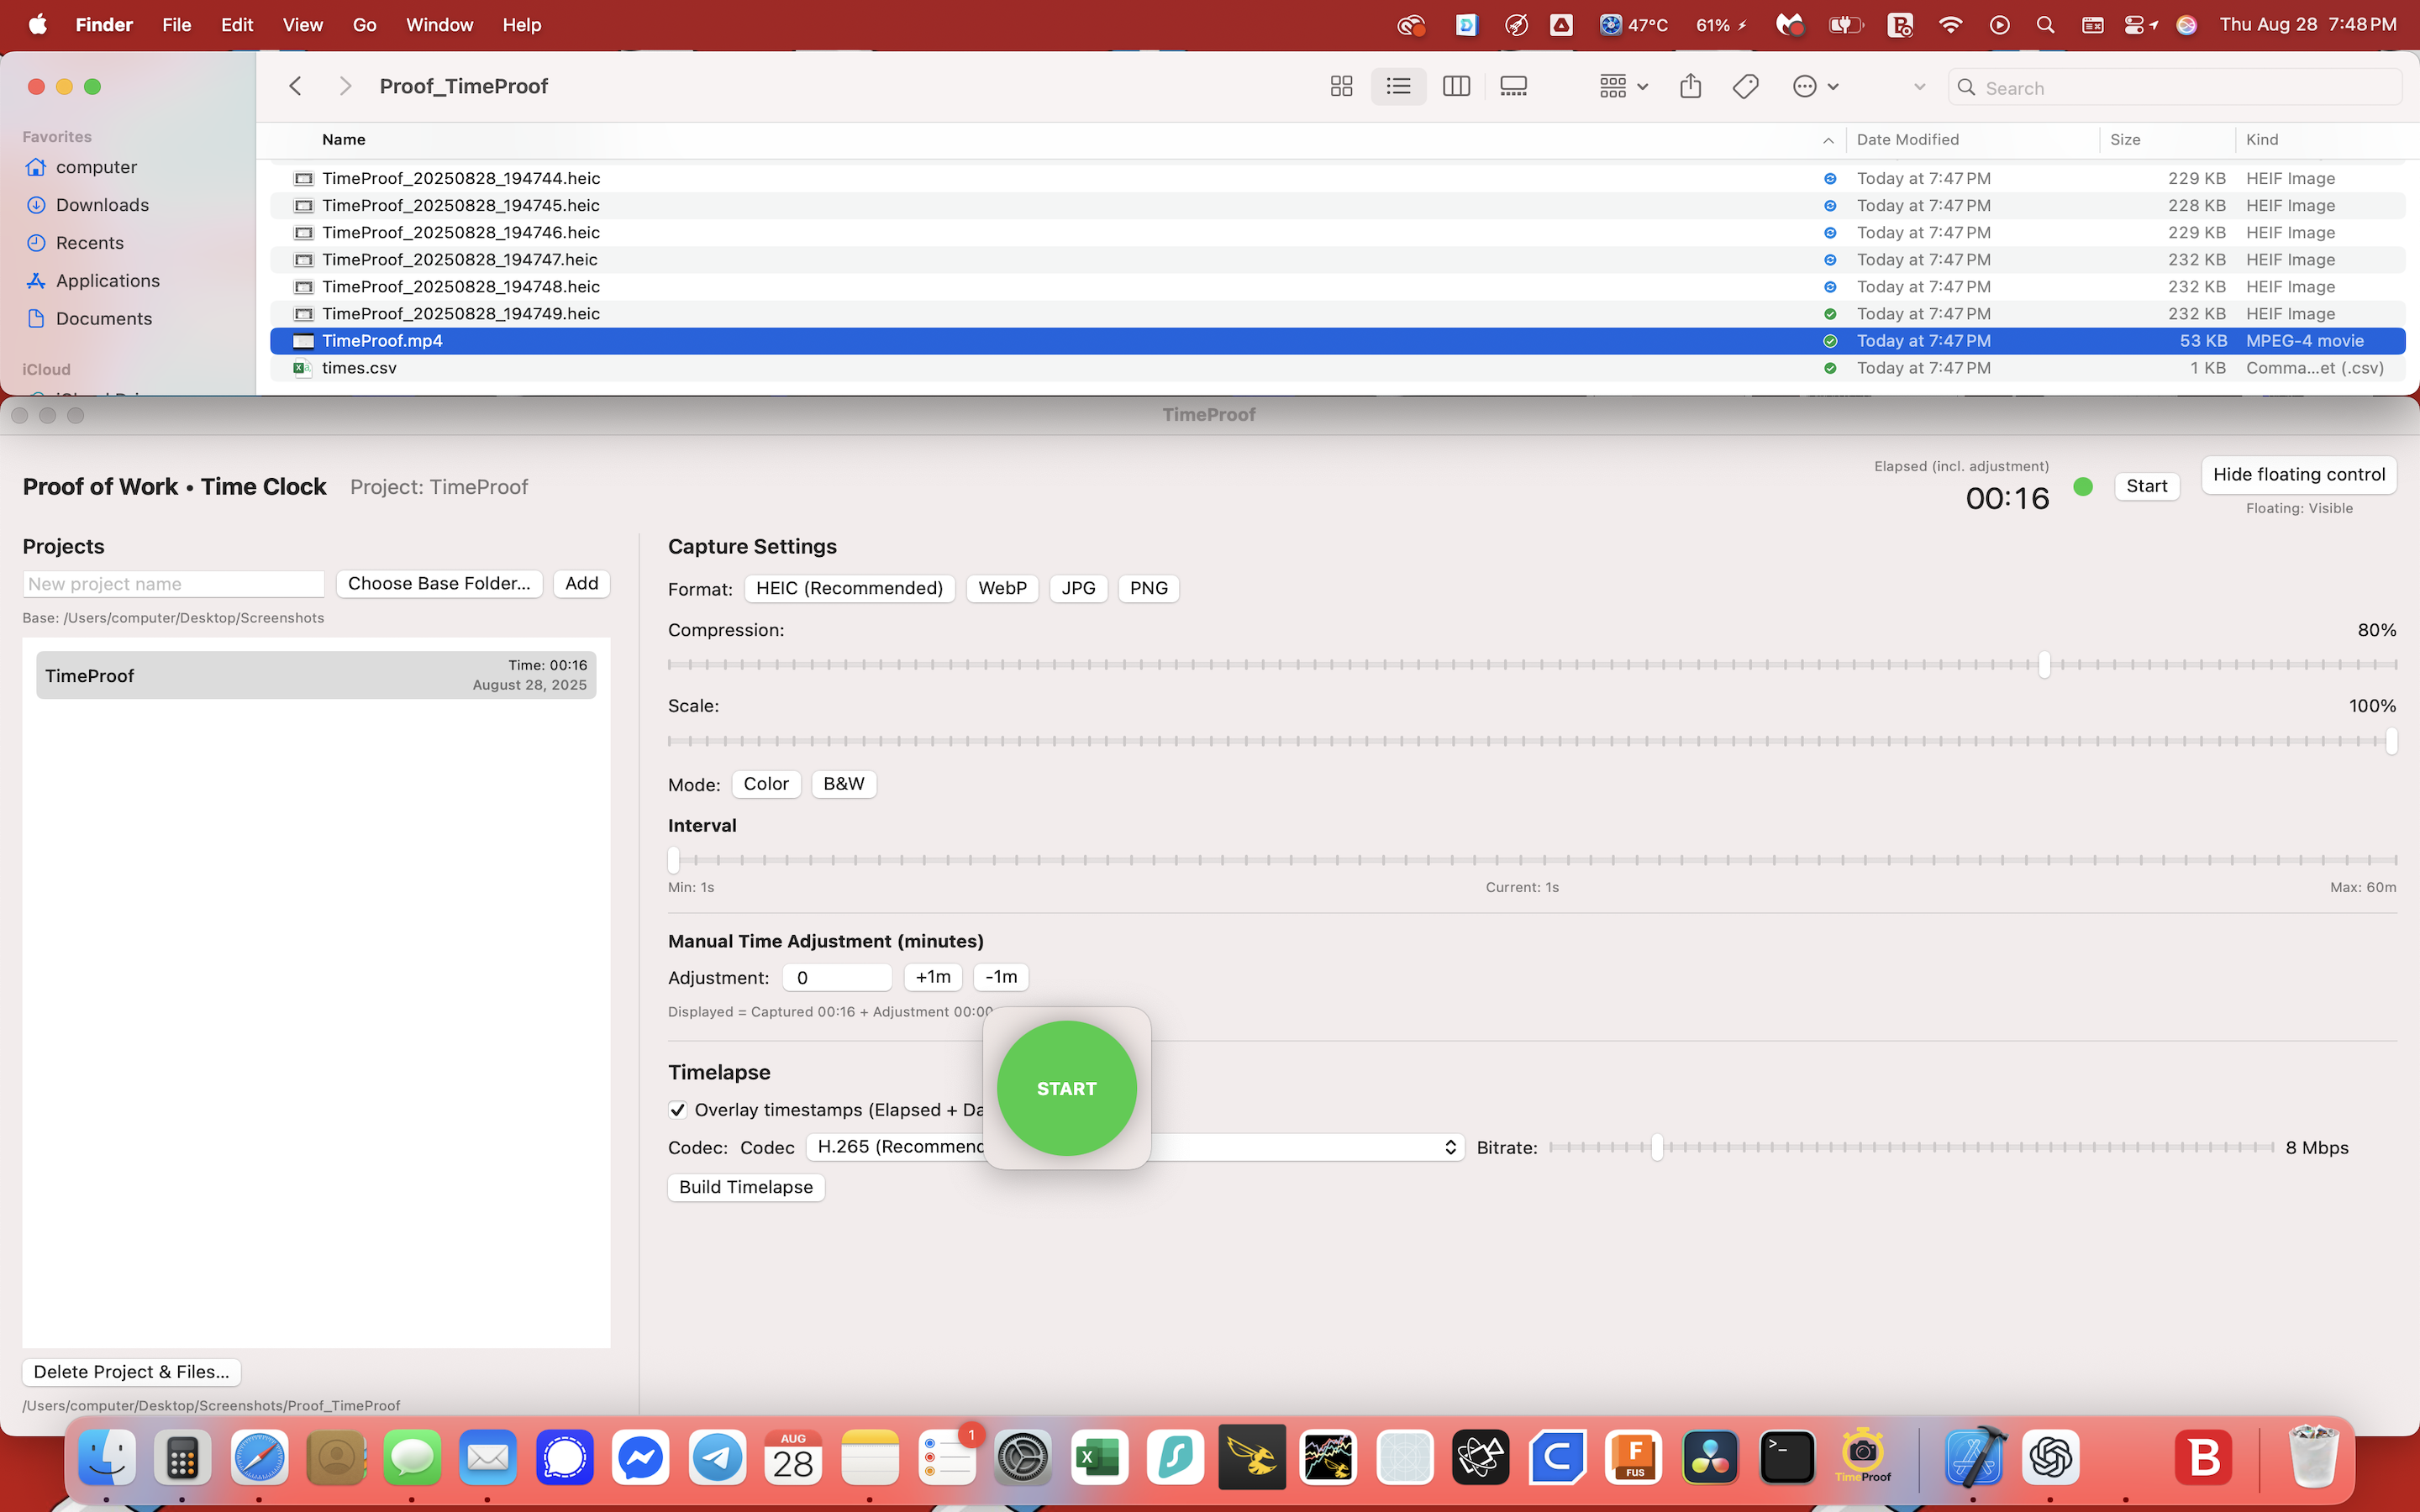Click the Share icon in Finder toolbar

(x=1690, y=87)
